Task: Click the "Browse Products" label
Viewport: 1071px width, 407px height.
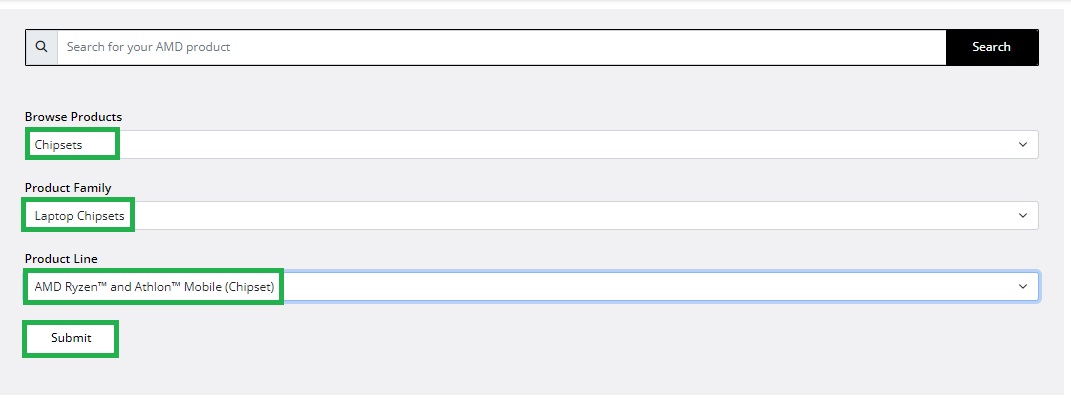Action: click(73, 117)
